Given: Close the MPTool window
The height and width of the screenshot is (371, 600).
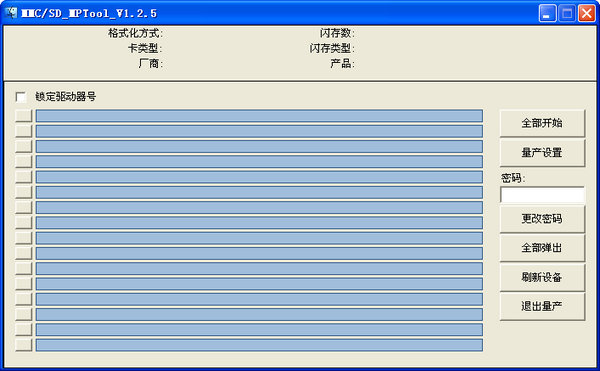Looking at the screenshot, I should point(587,13).
